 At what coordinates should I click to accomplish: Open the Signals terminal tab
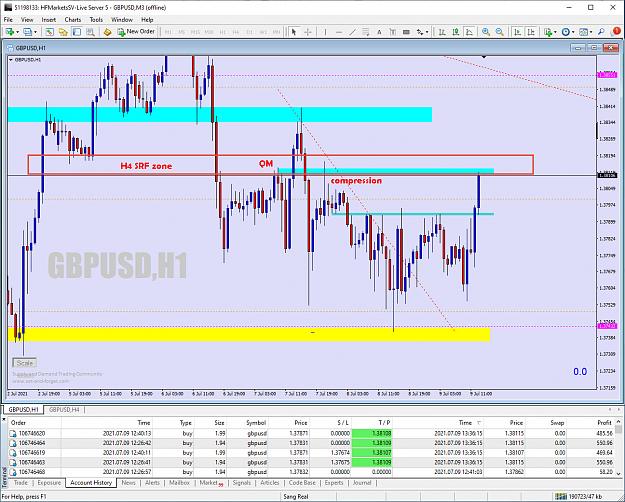[x=242, y=483]
